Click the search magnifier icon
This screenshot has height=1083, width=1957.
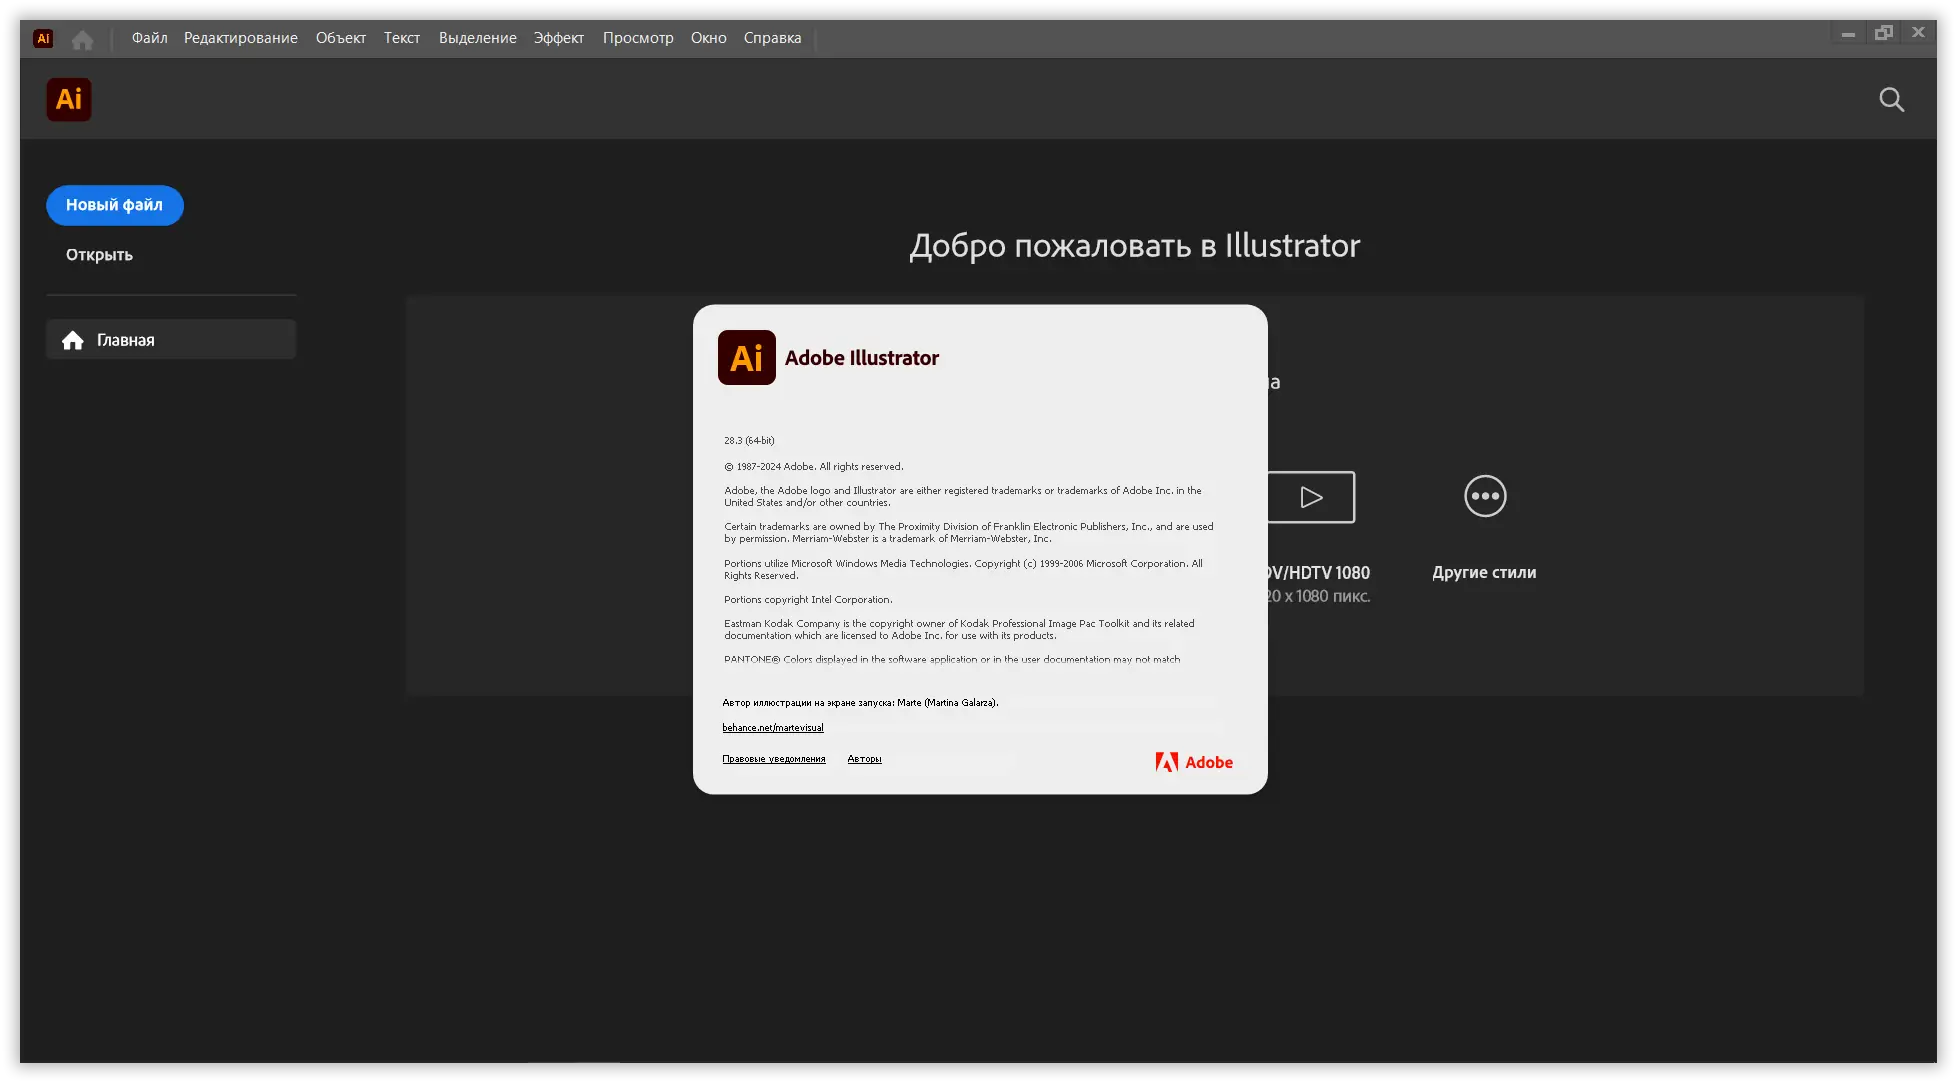[x=1891, y=100]
